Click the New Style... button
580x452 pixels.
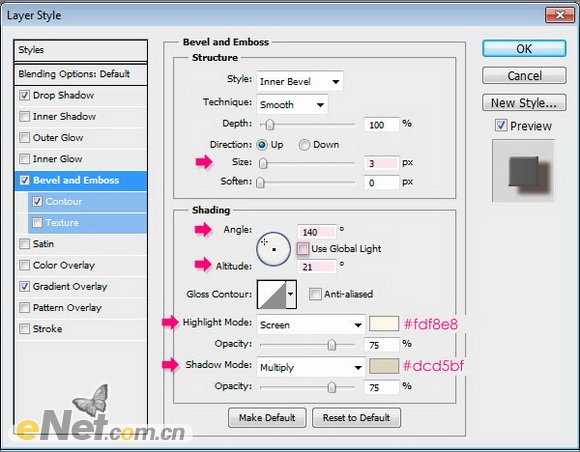(524, 102)
